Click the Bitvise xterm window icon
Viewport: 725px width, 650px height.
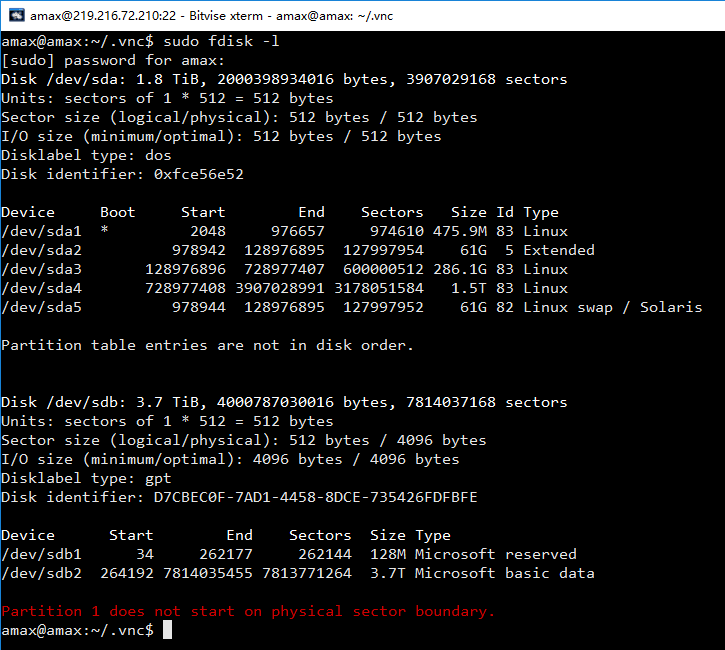tap(17, 15)
